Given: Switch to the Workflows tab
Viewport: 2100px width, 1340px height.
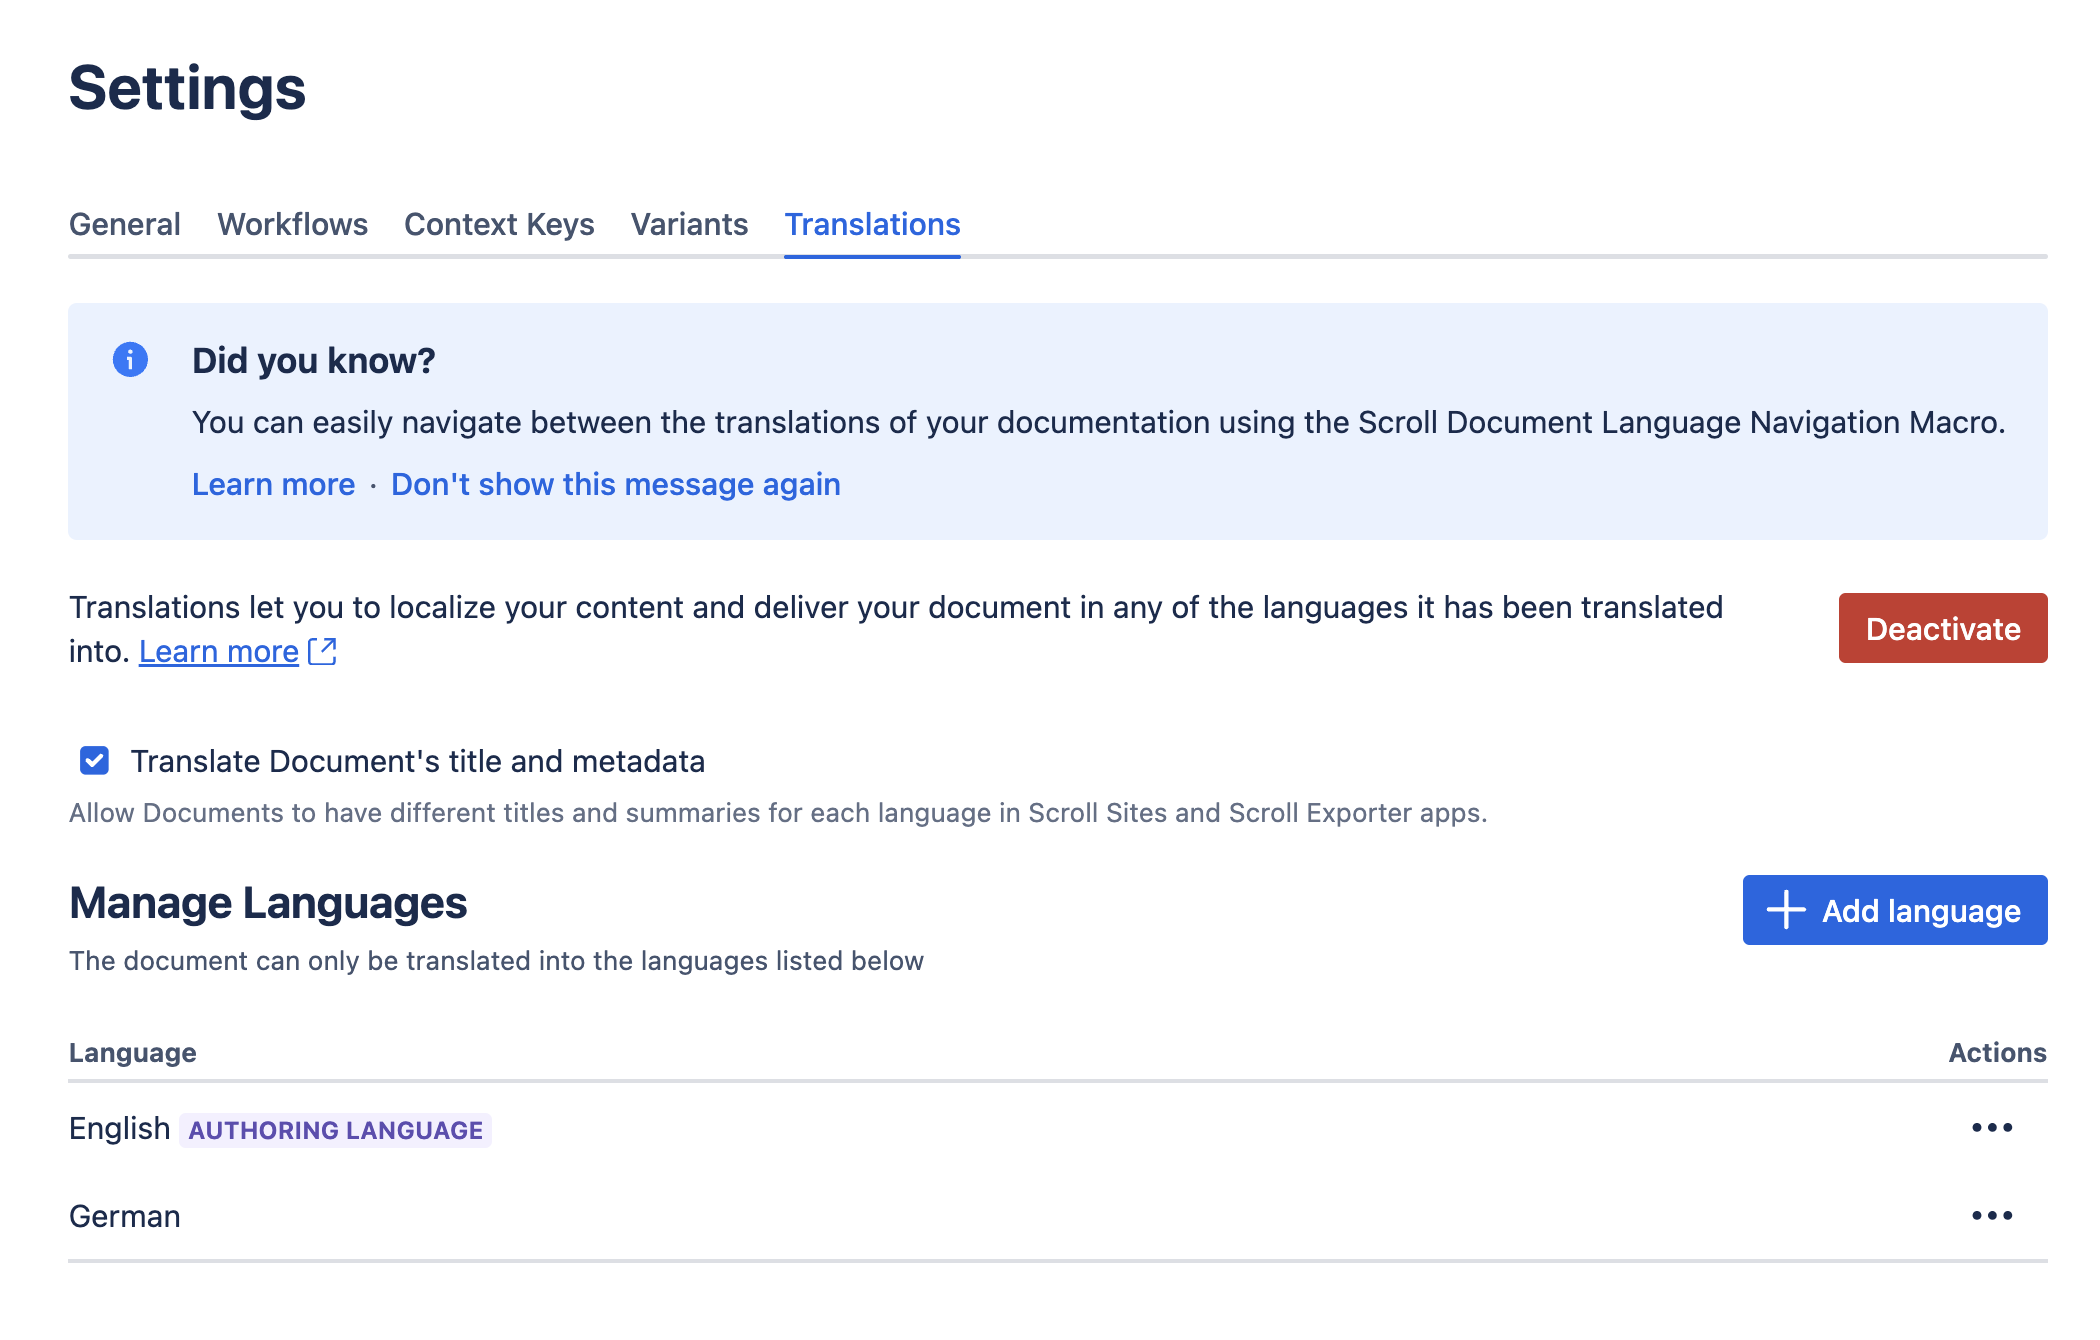Looking at the screenshot, I should coord(292,224).
